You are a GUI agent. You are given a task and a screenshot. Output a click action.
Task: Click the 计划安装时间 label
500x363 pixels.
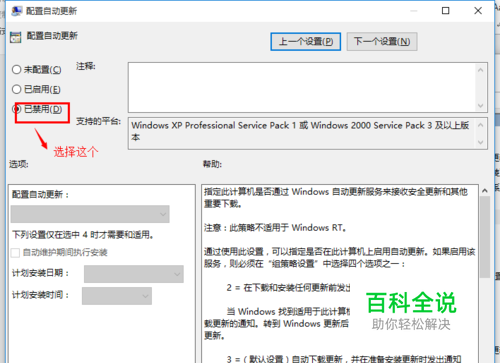coord(40,295)
